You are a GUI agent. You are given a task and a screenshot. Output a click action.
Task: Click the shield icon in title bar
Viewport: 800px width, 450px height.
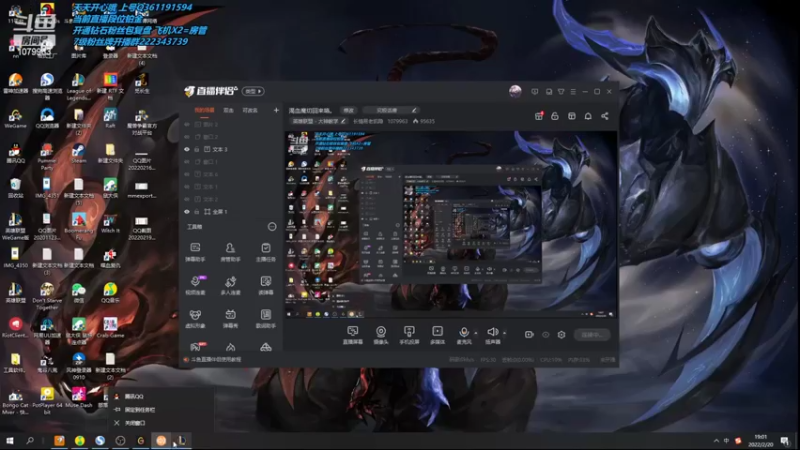coord(535,92)
